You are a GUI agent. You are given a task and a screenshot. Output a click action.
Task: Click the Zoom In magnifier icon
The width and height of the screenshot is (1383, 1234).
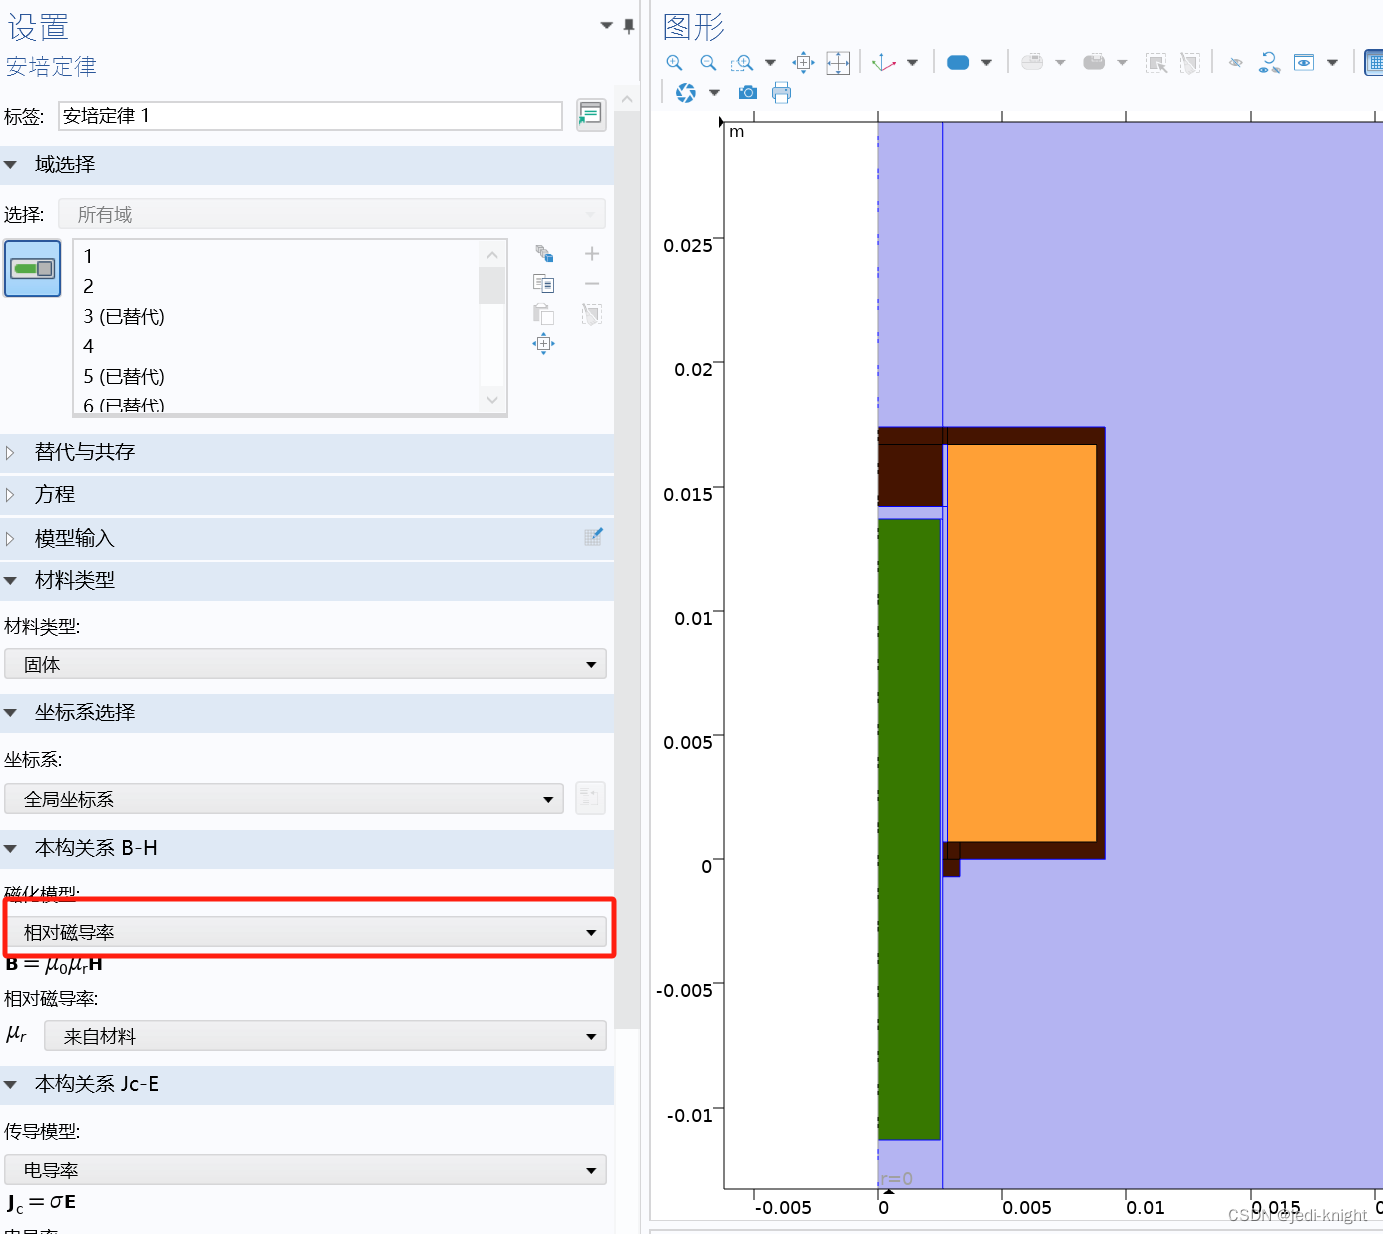[674, 63]
